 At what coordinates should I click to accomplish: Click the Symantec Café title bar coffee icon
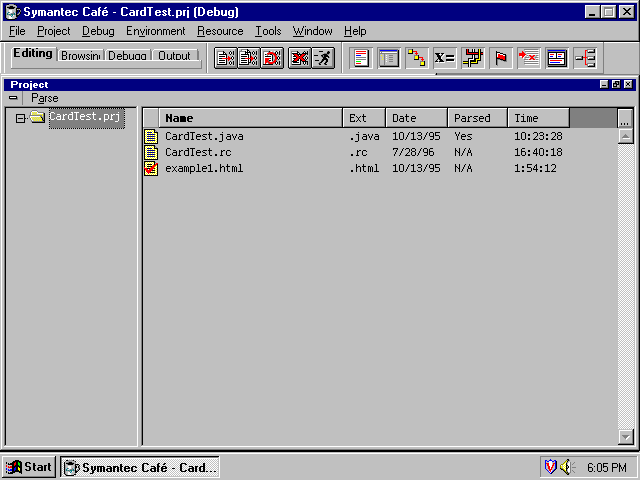coord(12,12)
